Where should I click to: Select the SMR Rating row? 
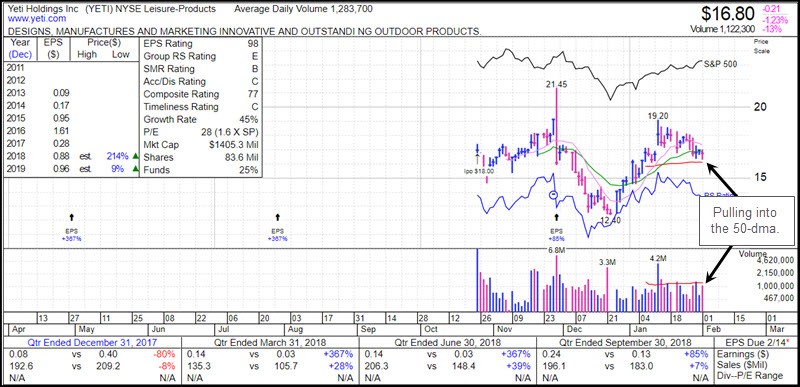pos(201,69)
